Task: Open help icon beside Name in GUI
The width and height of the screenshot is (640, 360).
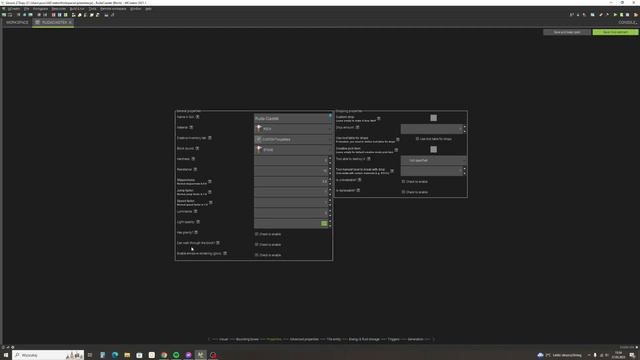Action: (x=198, y=117)
